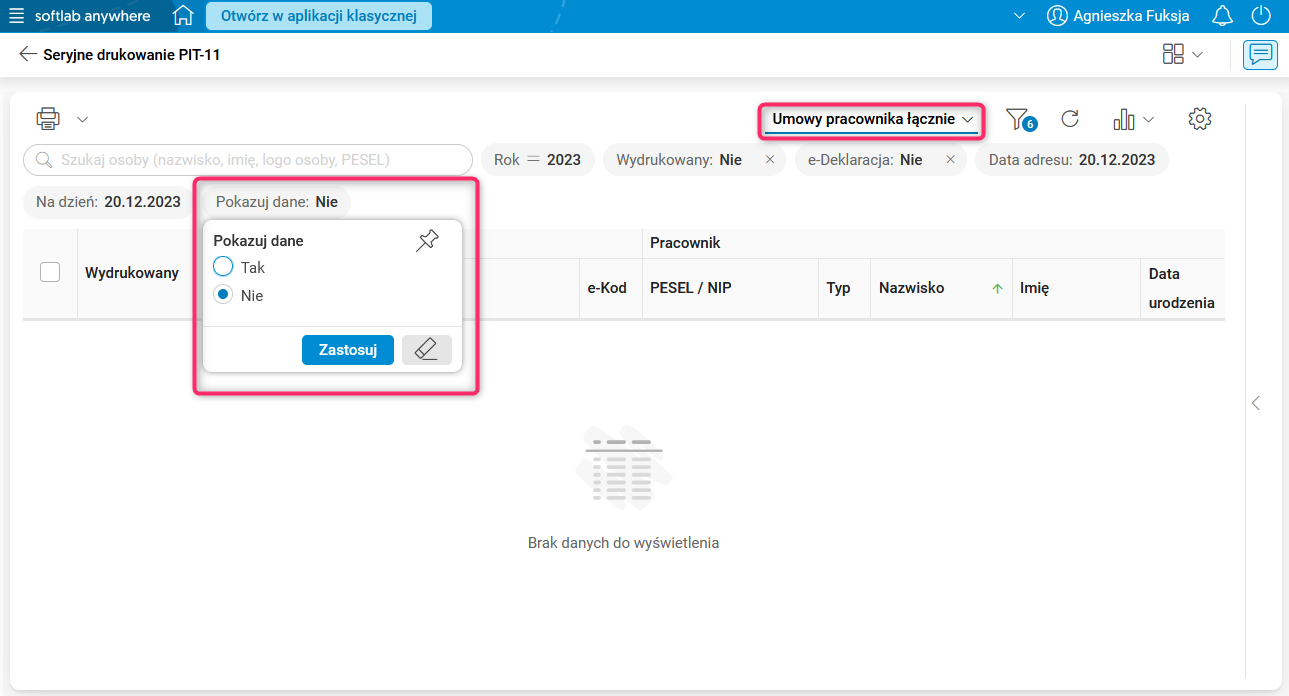1289x696 pixels.
Task: Open the chart bar icon
Action: 1123,120
